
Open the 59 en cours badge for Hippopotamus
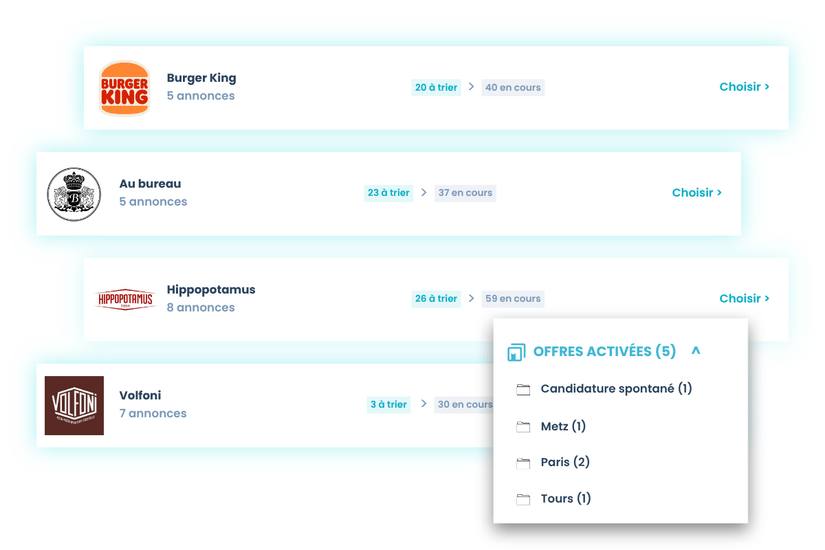[x=513, y=298]
